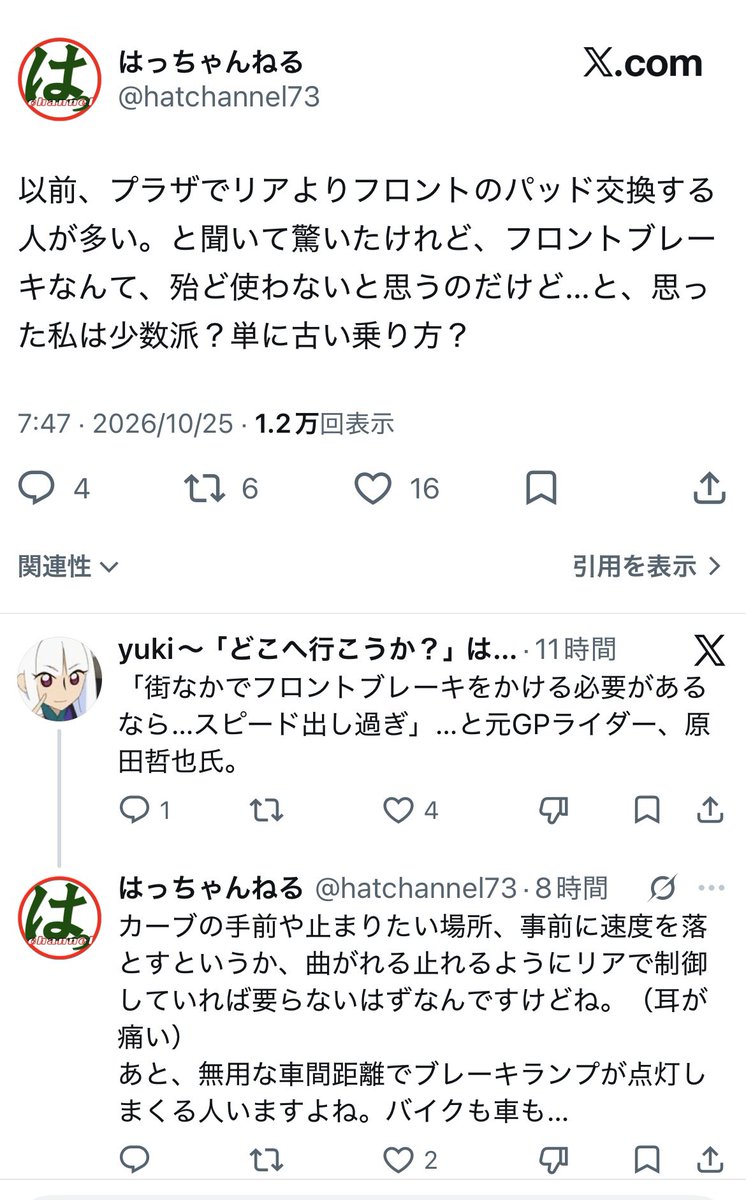
Task: Click the X icon on yuki's reply
Action: [x=708, y=650]
